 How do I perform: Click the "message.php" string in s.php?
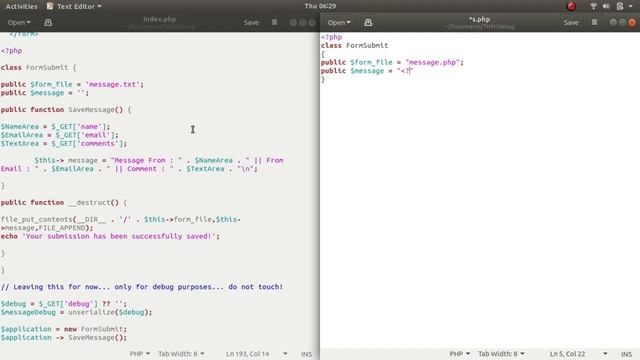tap(433, 62)
